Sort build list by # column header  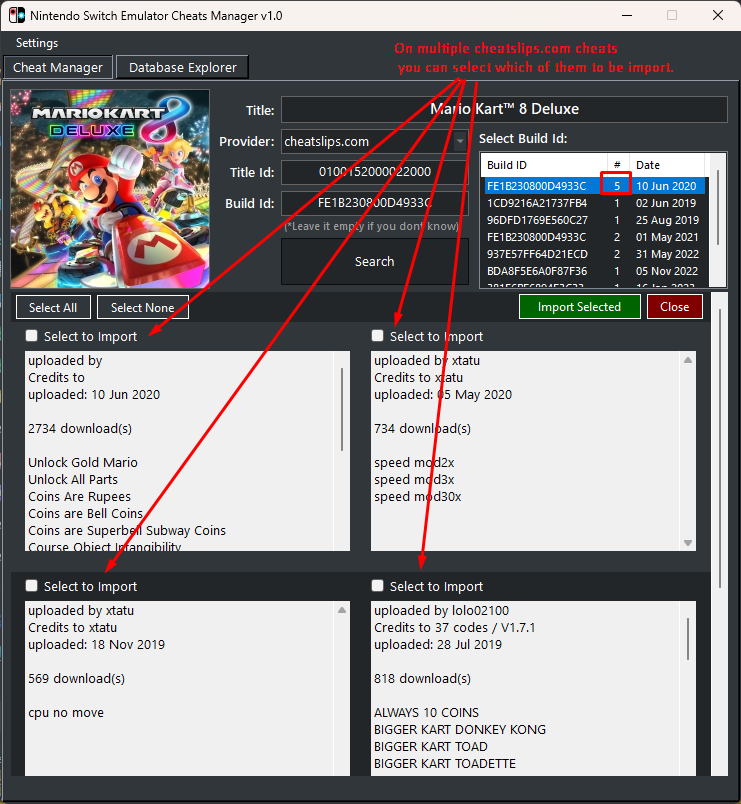(x=618, y=165)
